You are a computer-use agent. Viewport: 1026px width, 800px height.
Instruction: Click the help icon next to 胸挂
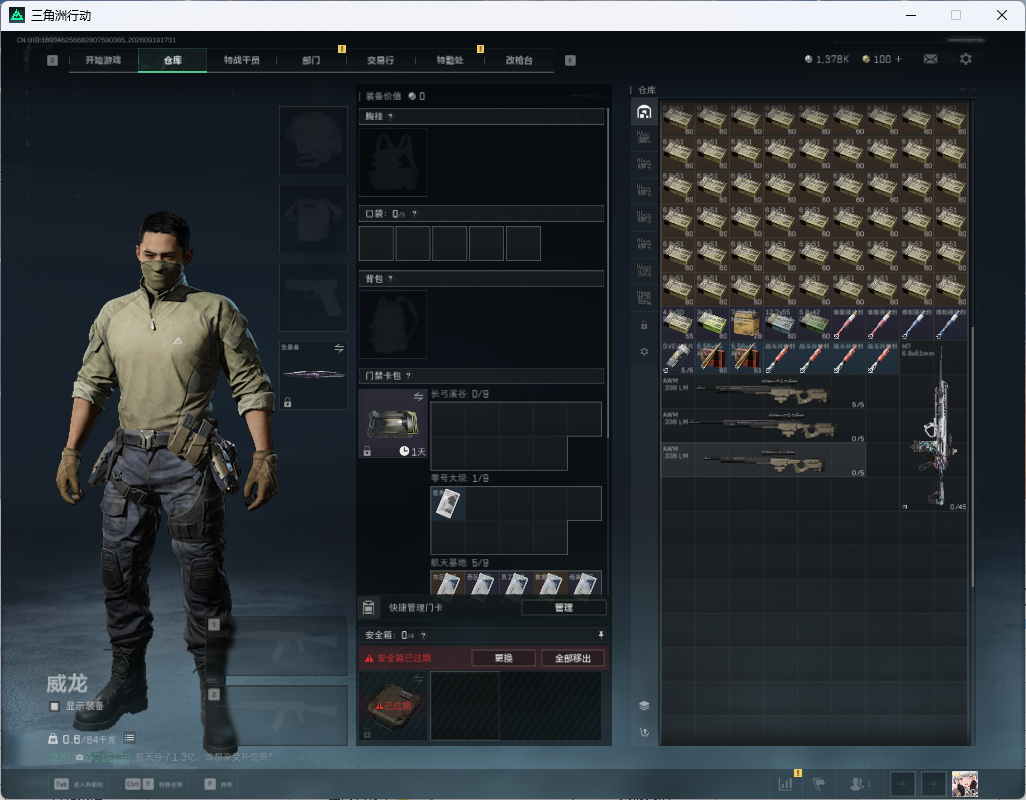[x=391, y=116]
